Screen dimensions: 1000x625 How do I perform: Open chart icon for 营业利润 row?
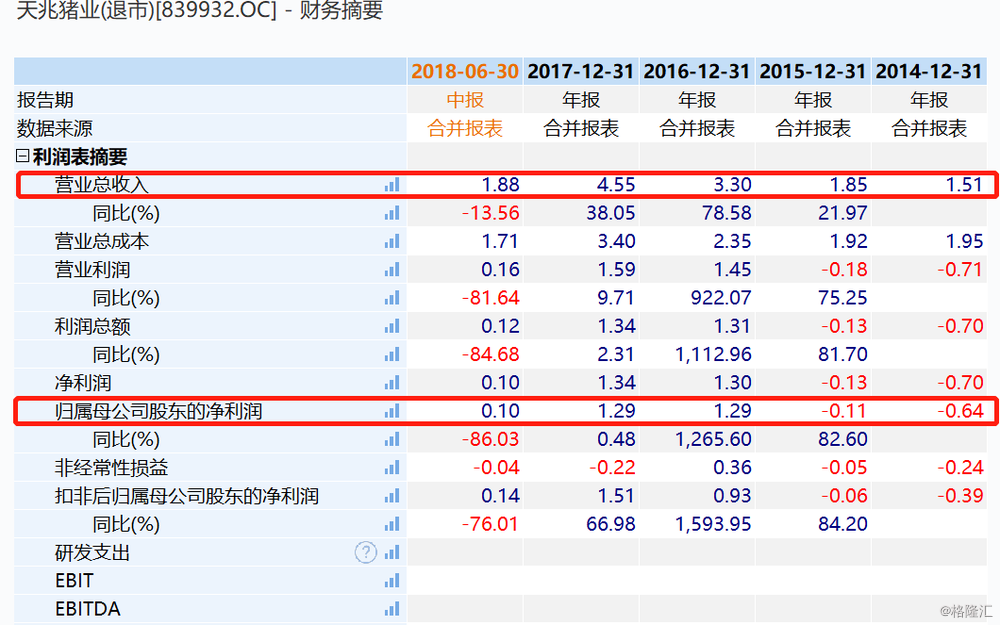point(392,270)
